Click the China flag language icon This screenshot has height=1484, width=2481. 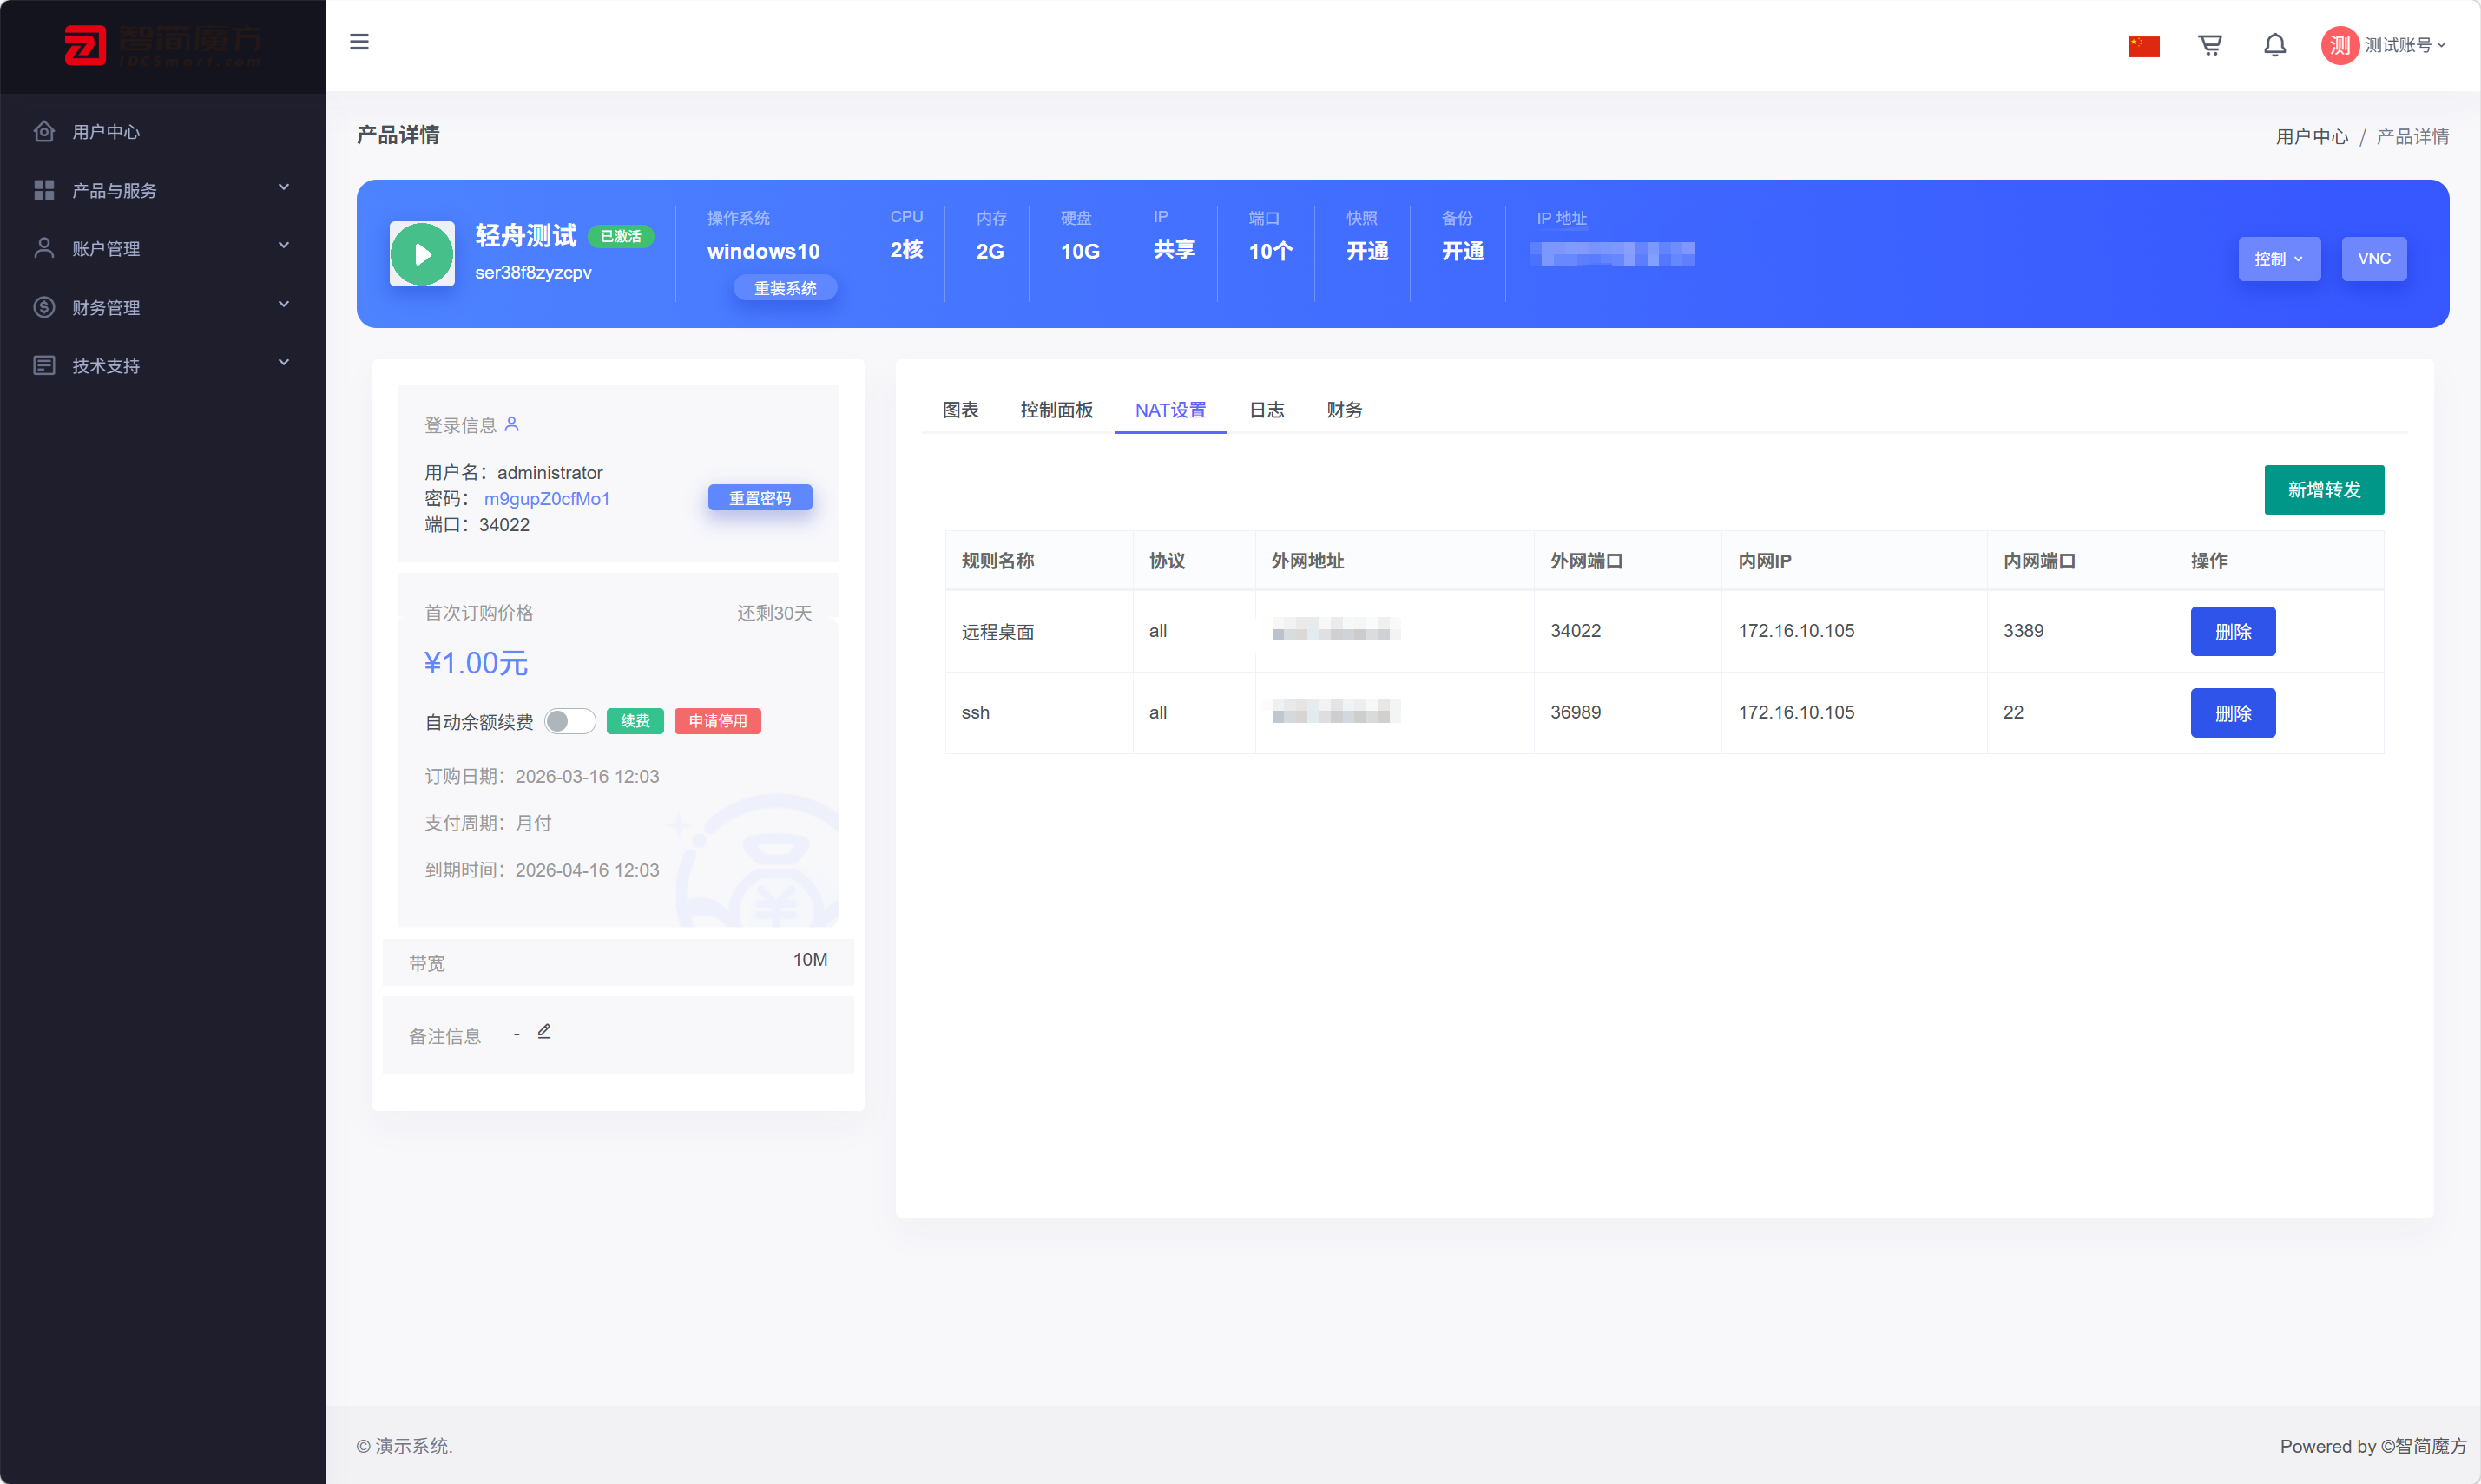point(2143,46)
